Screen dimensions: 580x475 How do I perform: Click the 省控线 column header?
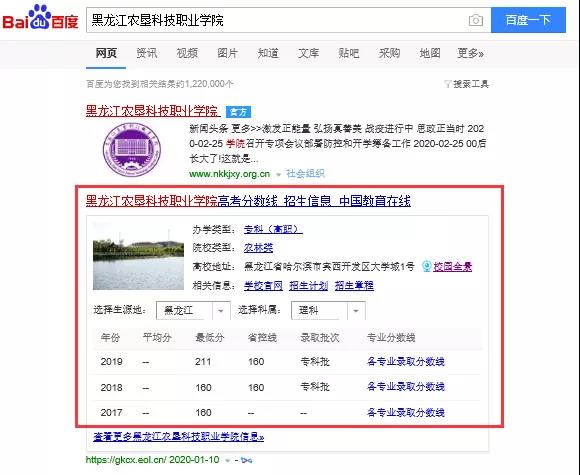click(x=262, y=337)
